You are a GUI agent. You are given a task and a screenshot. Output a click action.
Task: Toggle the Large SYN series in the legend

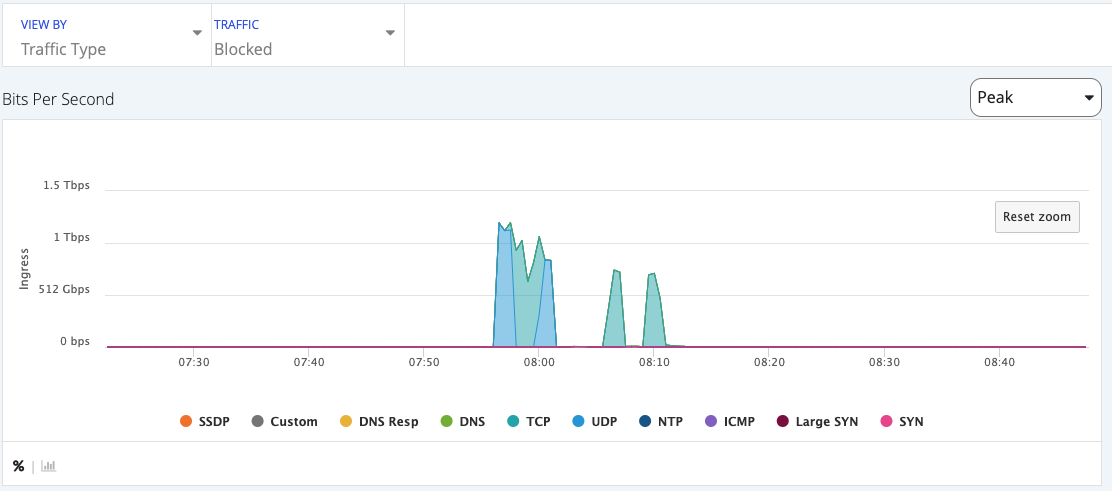click(817, 421)
